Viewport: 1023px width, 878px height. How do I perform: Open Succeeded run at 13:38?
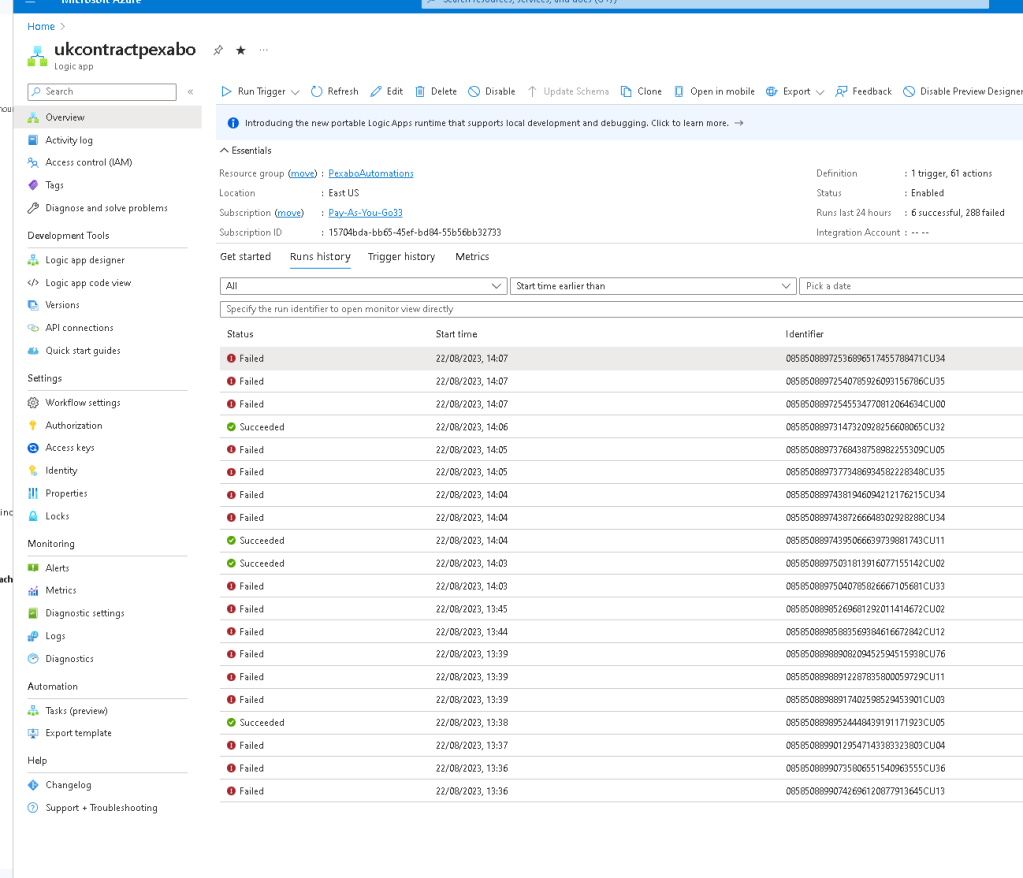pyautogui.click(x=621, y=723)
